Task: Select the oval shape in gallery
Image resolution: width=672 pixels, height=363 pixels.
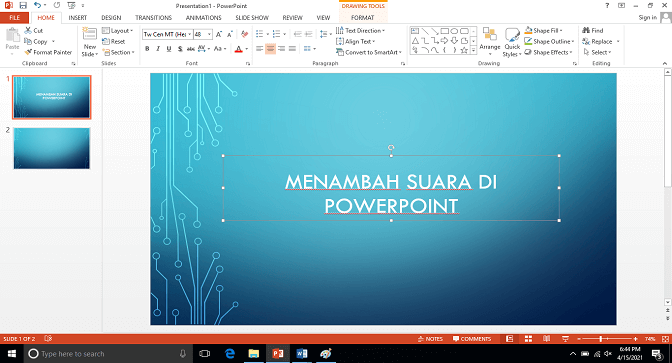Action: pyautogui.click(x=454, y=31)
